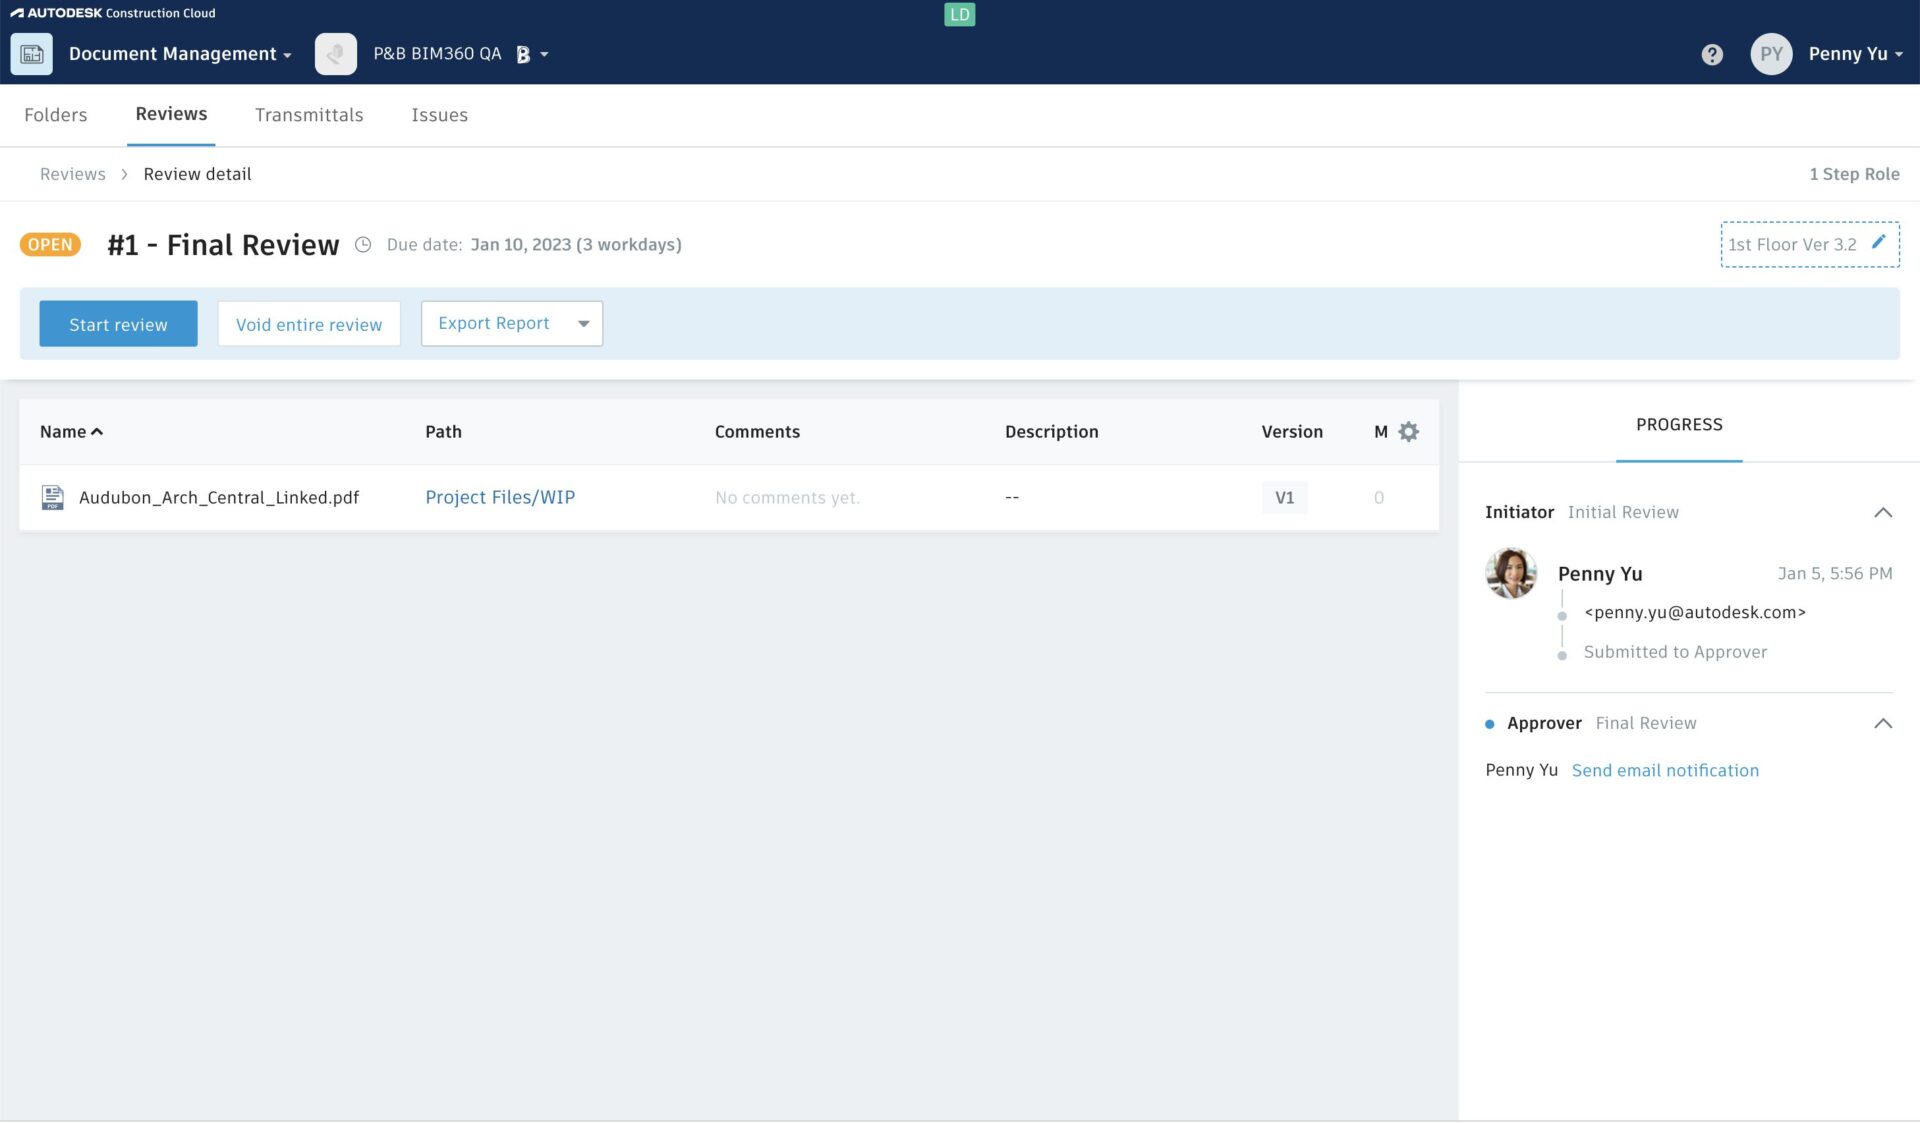
Task: Click the clock icon beside due date
Action: click(x=363, y=245)
